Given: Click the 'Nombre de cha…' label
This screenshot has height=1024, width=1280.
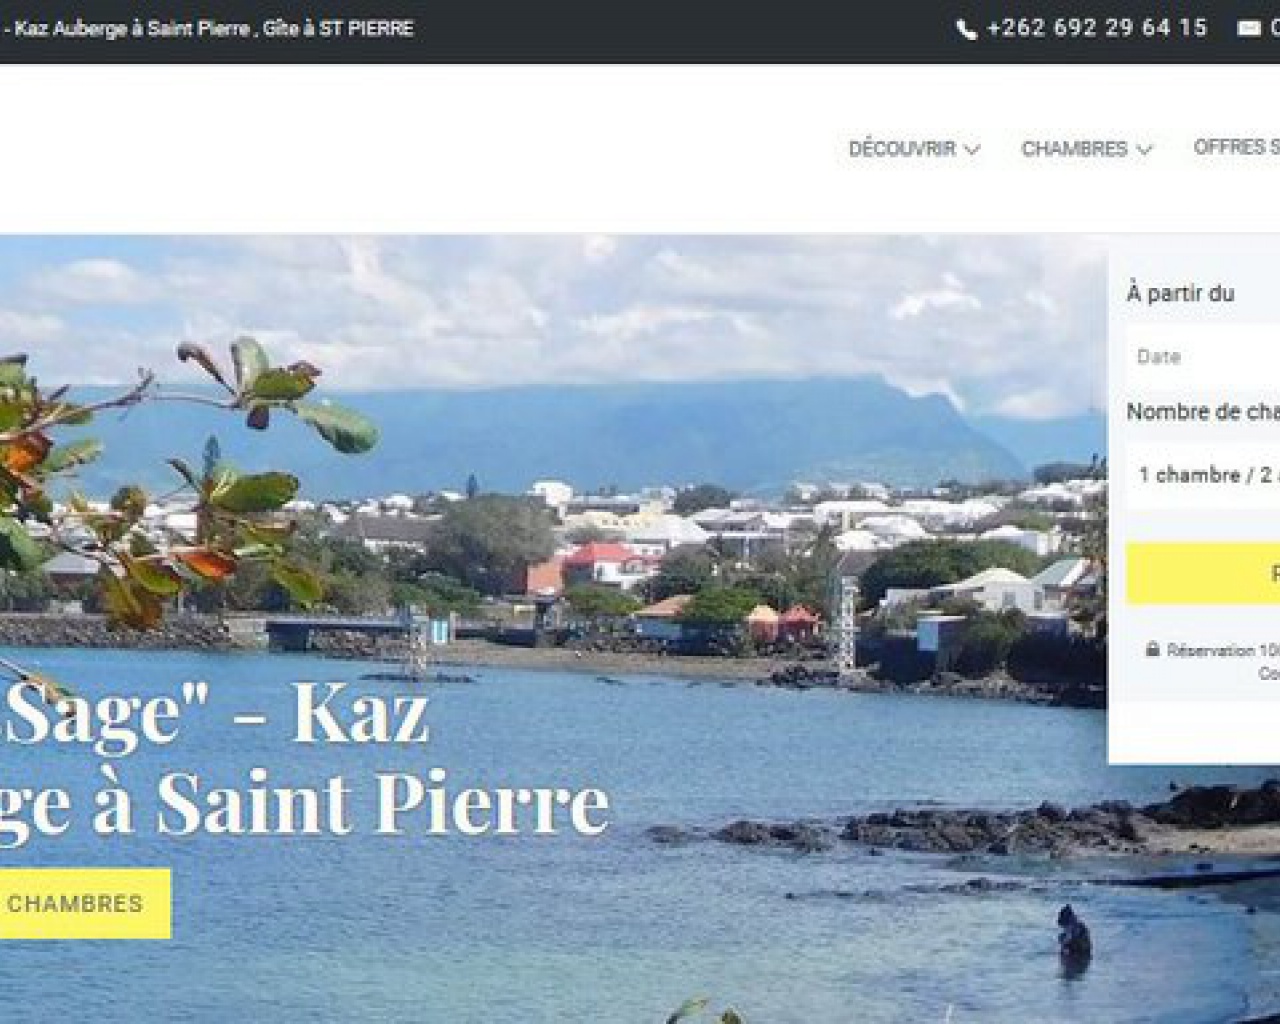Looking at the screenshot, I should pyautogui.click(x=1203, y=411).
